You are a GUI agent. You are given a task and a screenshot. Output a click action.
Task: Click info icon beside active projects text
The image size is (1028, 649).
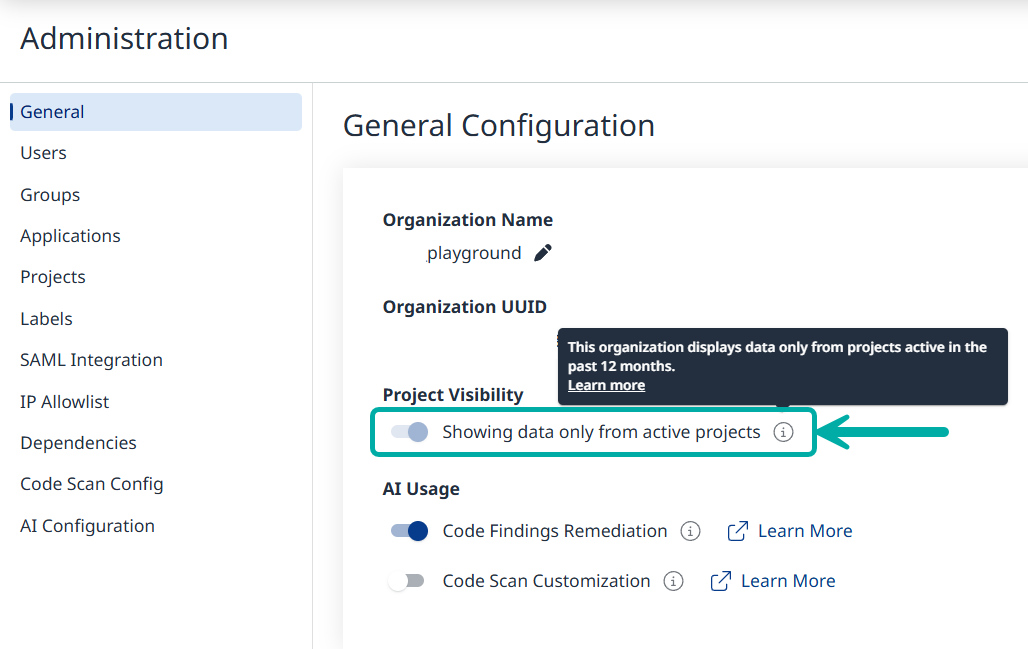click(x=784, y=432)
